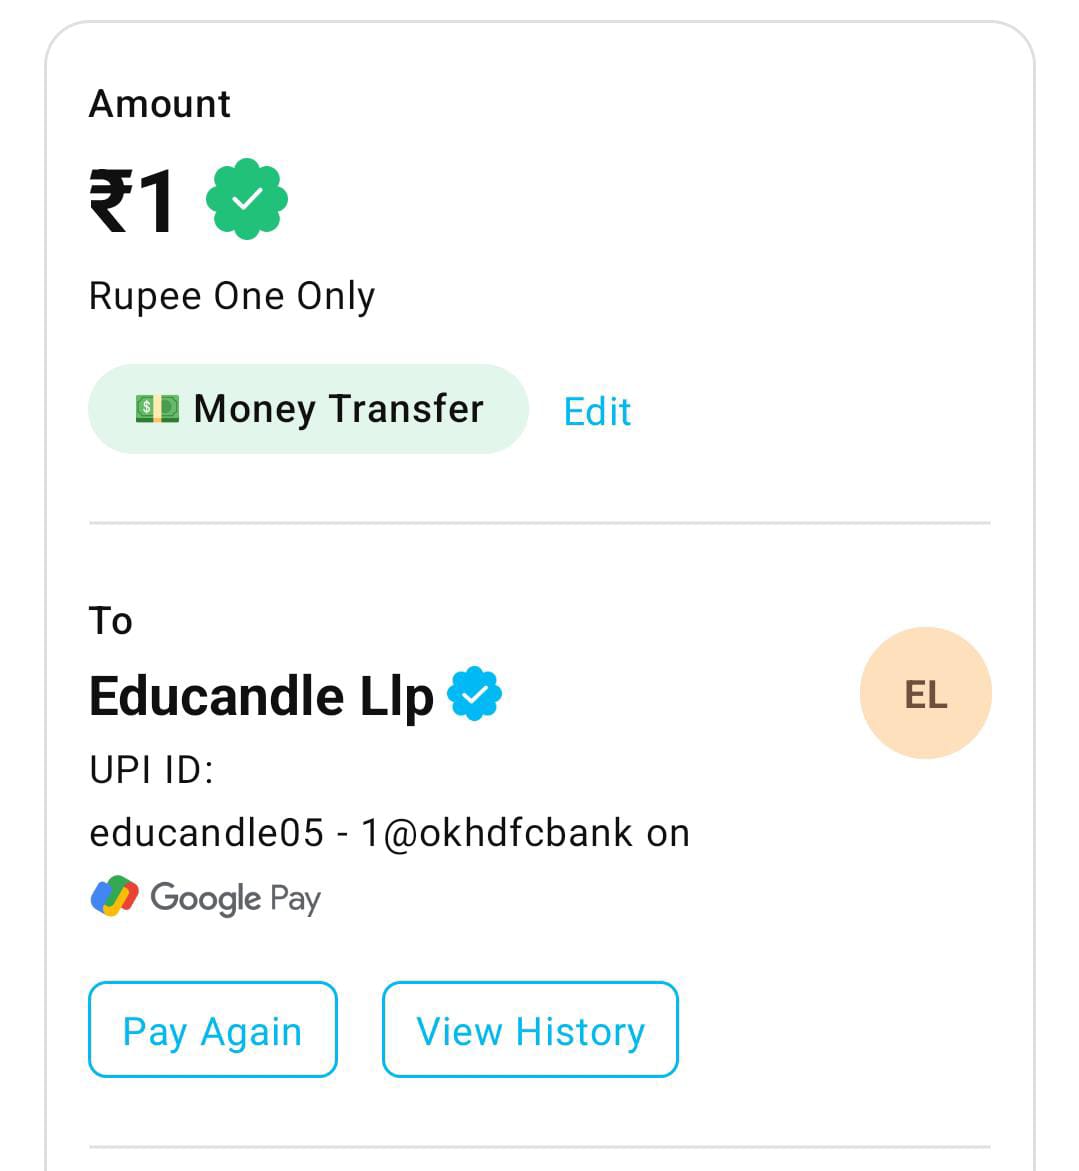Click the green verified checkmark badge

coord(247,199)
